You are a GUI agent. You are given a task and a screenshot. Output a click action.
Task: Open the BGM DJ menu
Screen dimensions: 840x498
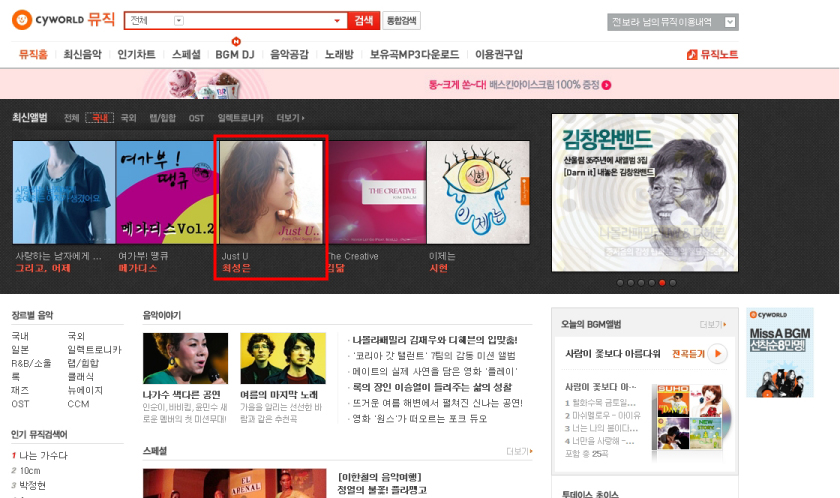[235, 54]
